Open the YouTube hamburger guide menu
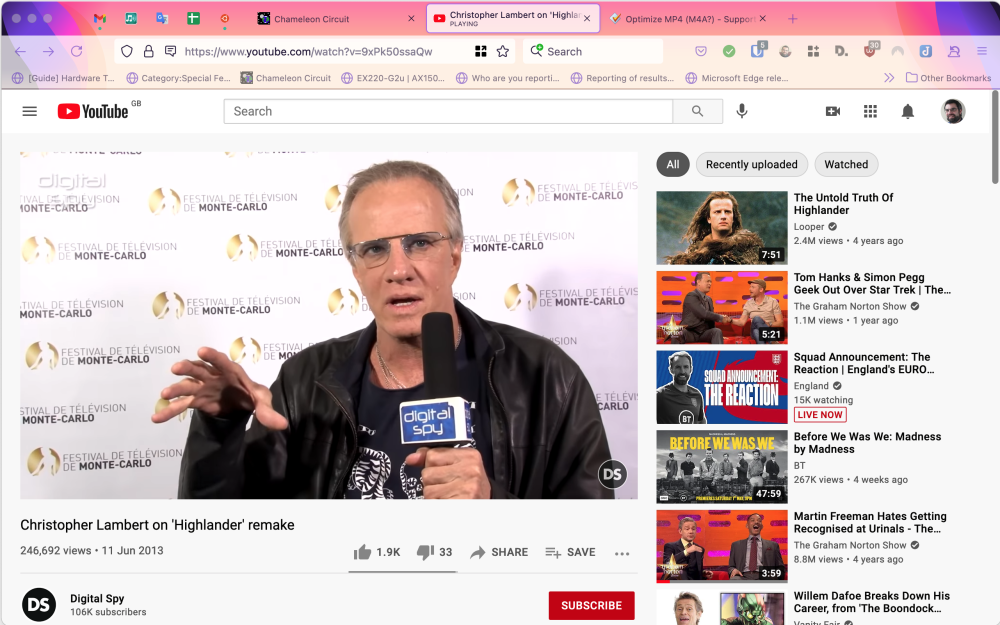Image resolution: width=1000 pixels, height=625 pixels. tap(29, 111)
